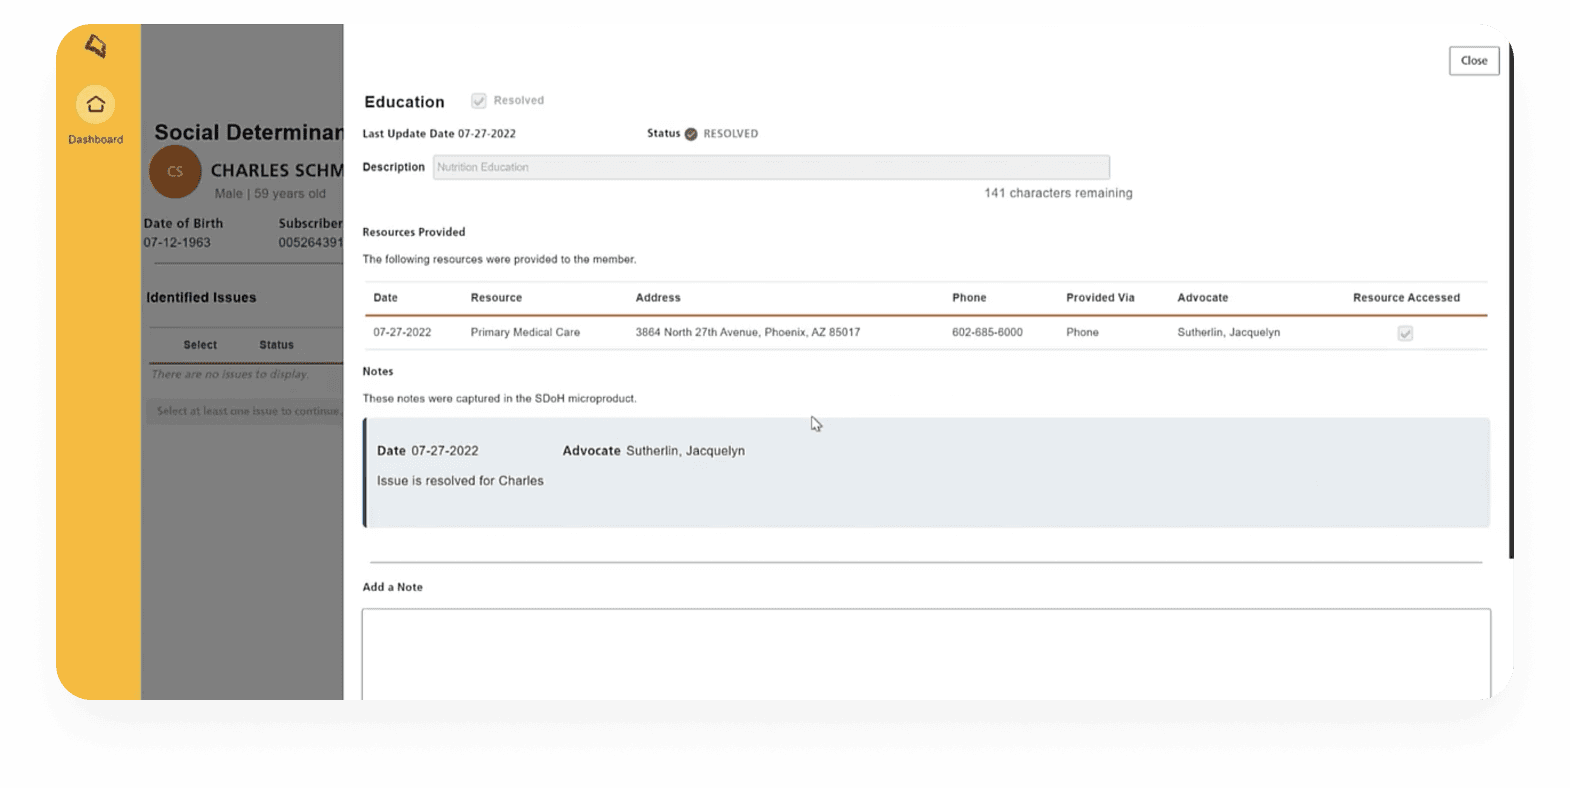Click the Identified Issues heading
Viewport: 1570px width, 788px height.
coord(201,298)
